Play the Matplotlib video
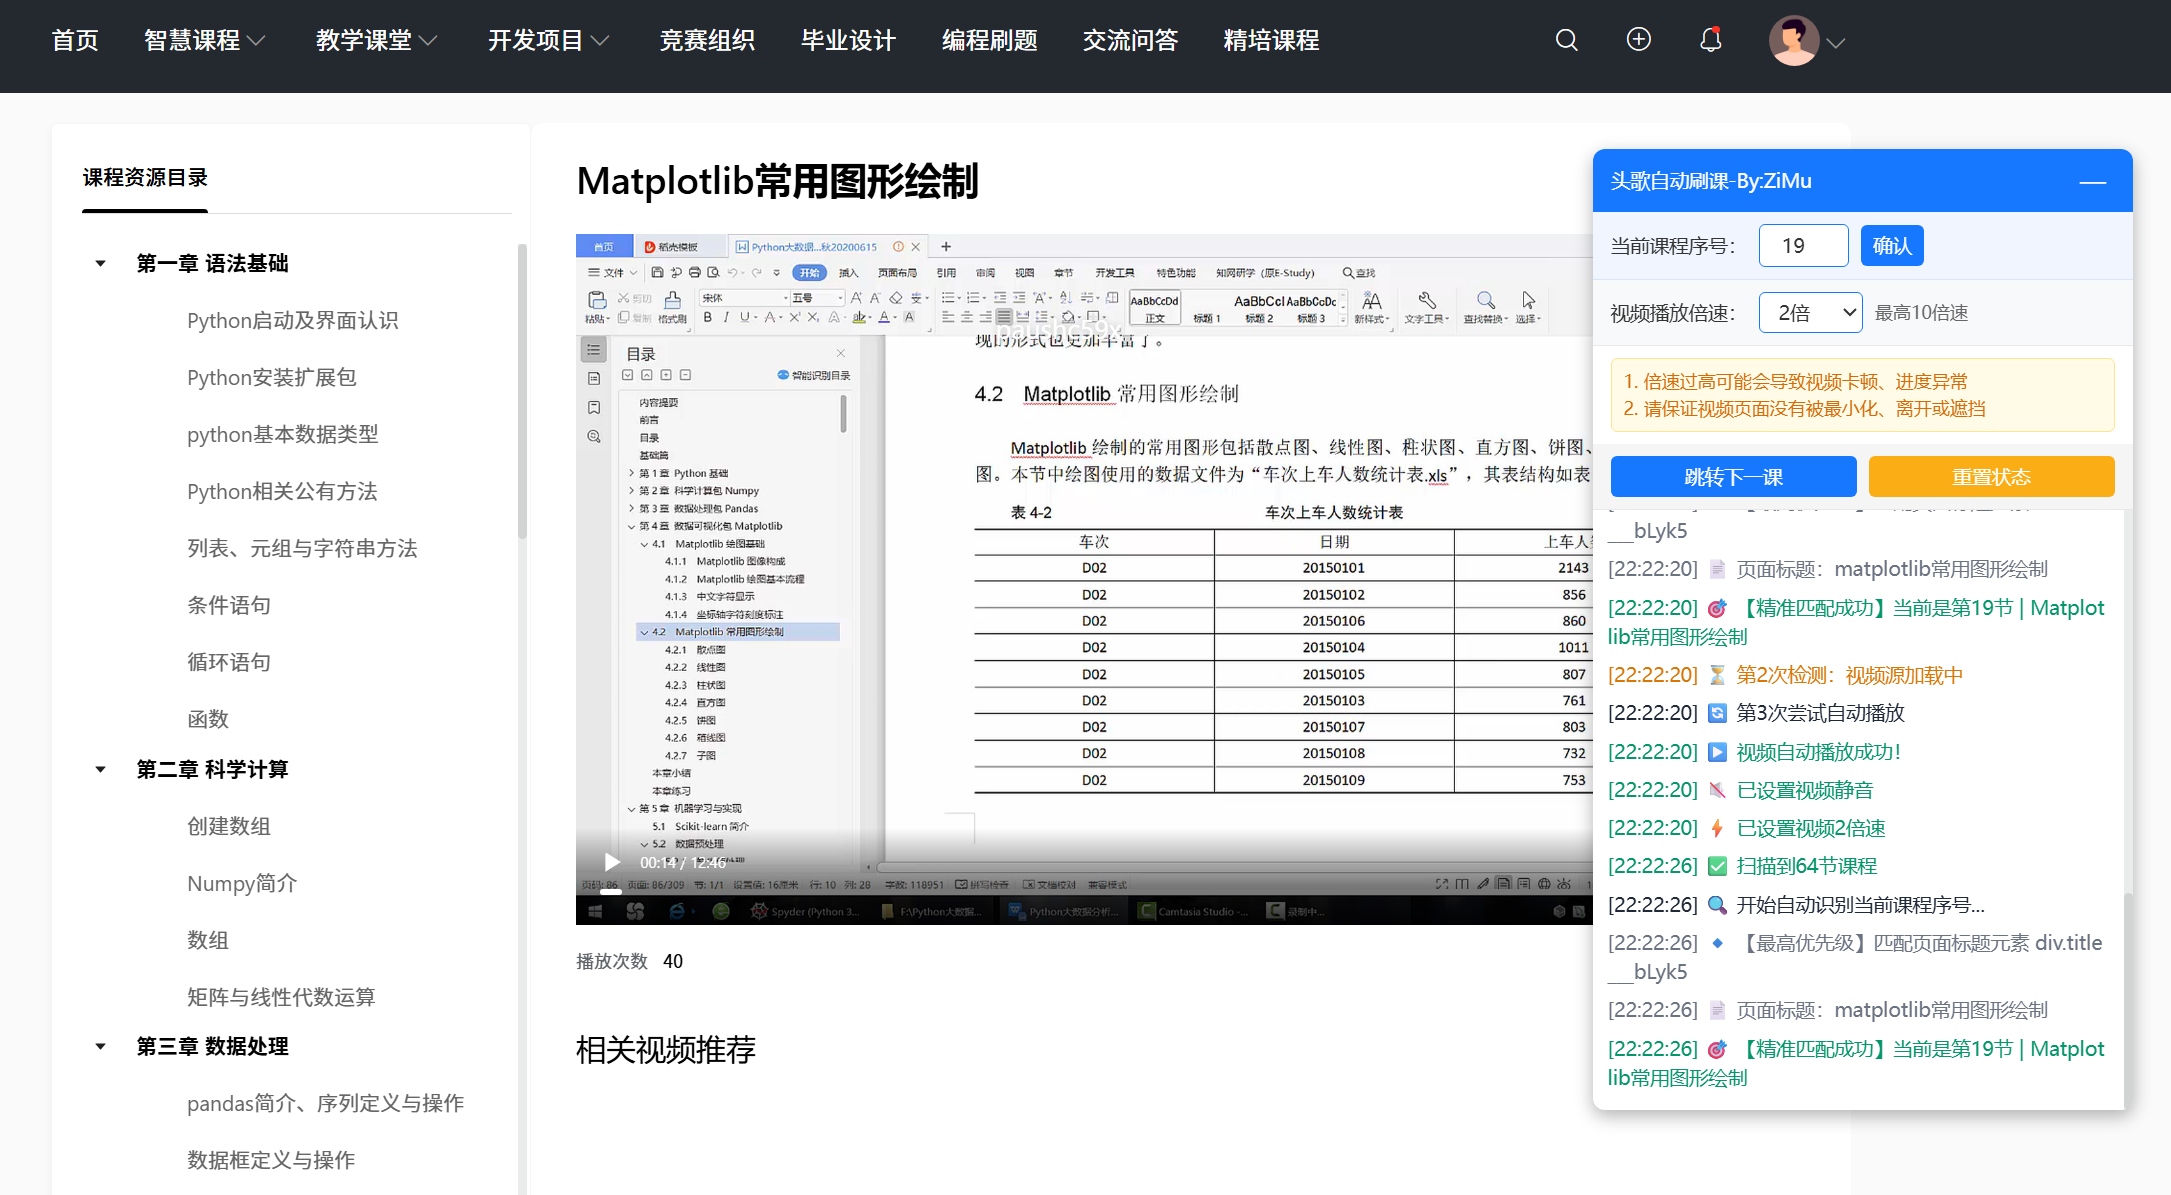 point(611,861)
